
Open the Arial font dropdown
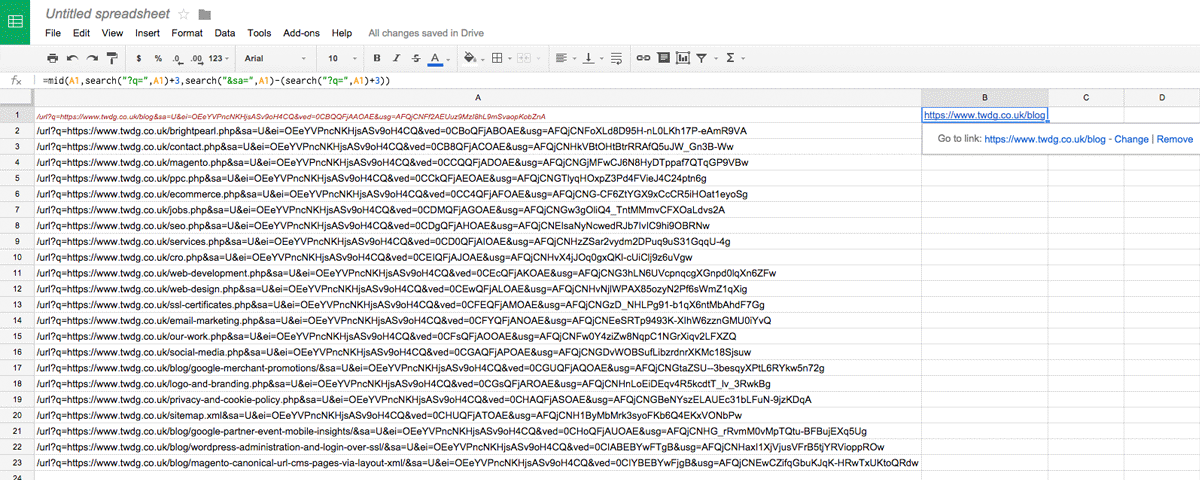277,58
